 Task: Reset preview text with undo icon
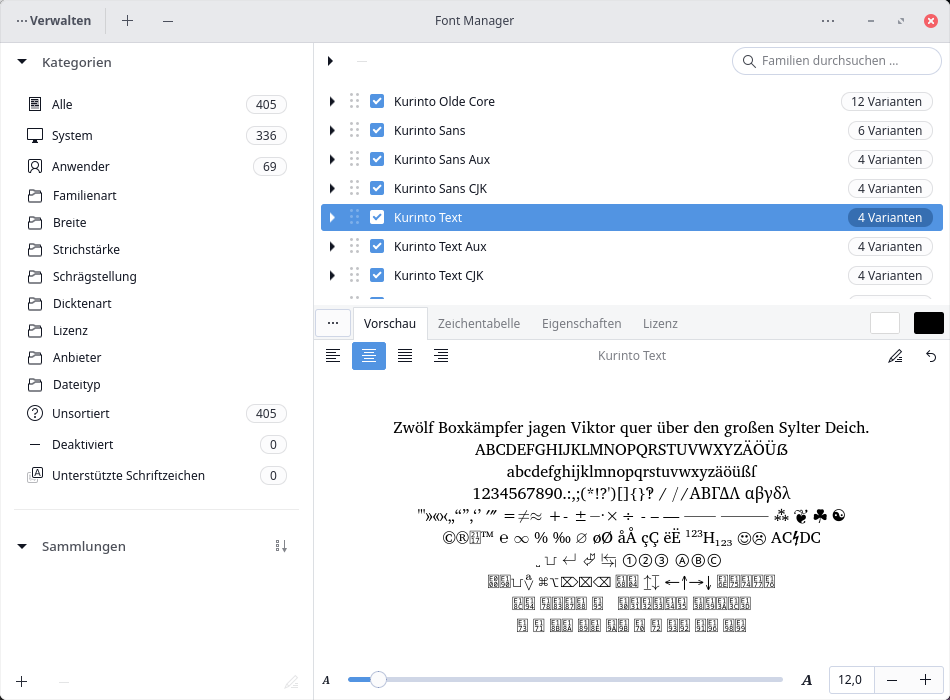(931, 356)
